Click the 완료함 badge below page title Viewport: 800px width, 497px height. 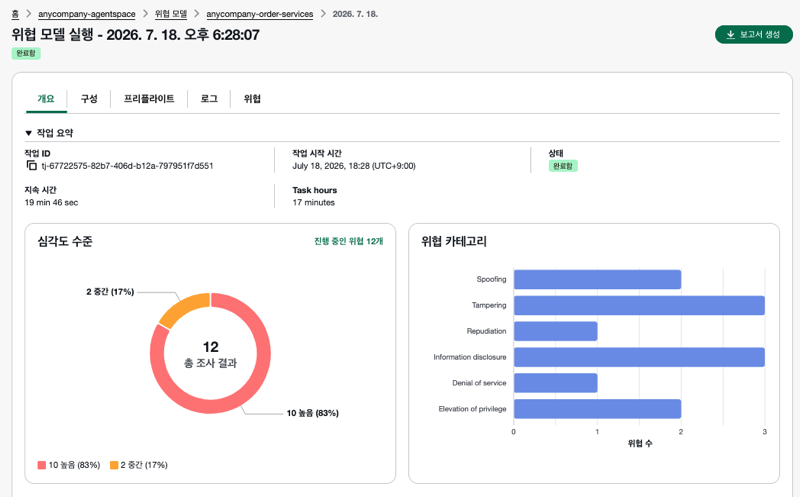tap(26, 53)
